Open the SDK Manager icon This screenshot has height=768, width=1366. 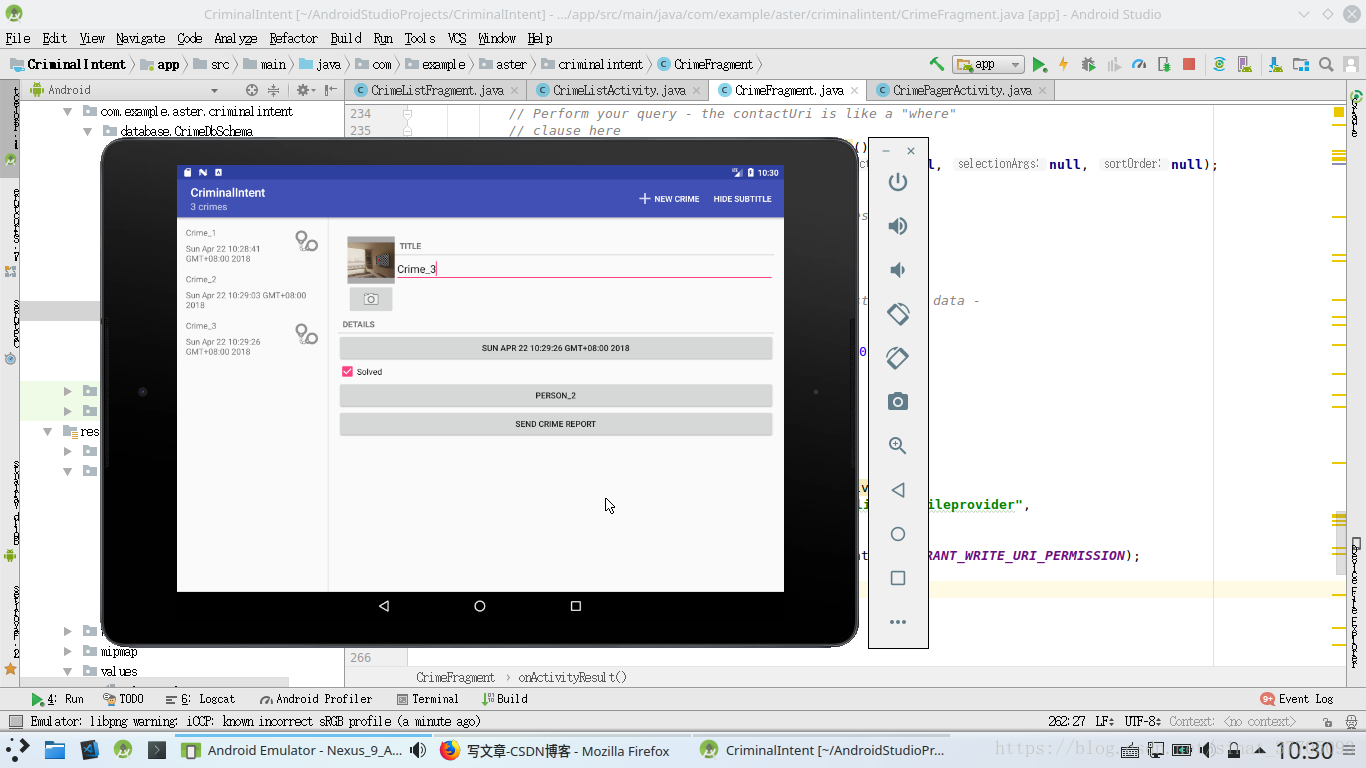(1275, 64)
